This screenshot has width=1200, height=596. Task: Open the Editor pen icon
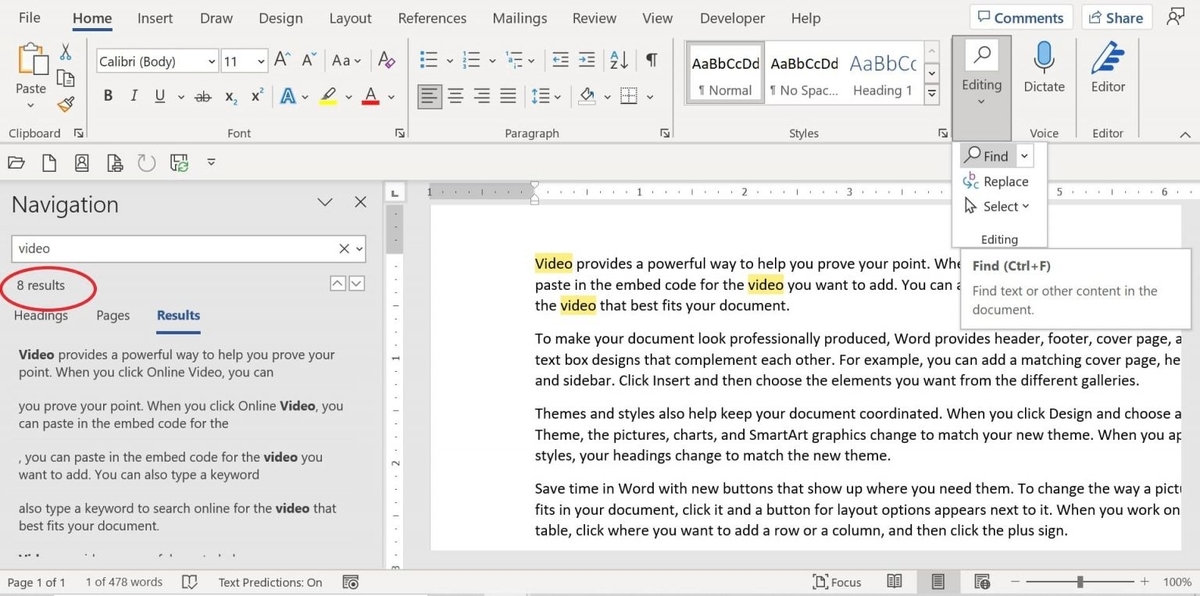[x=1107, y=60]
